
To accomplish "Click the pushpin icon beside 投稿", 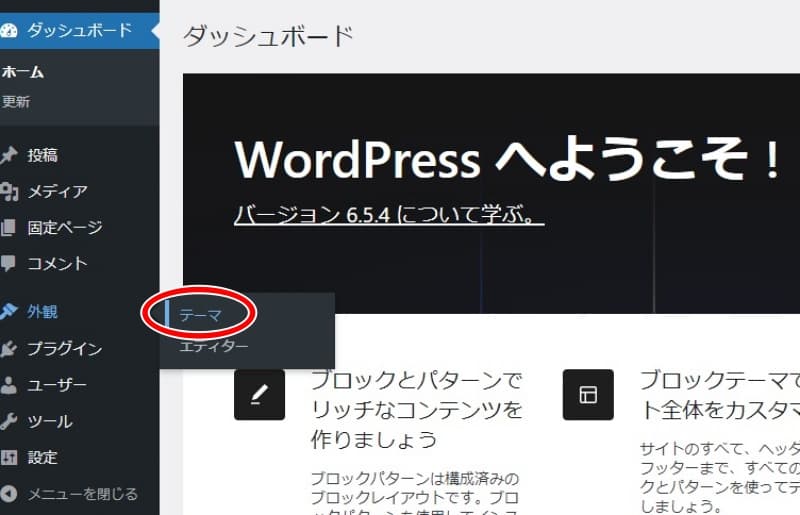I will pos(8,155).
